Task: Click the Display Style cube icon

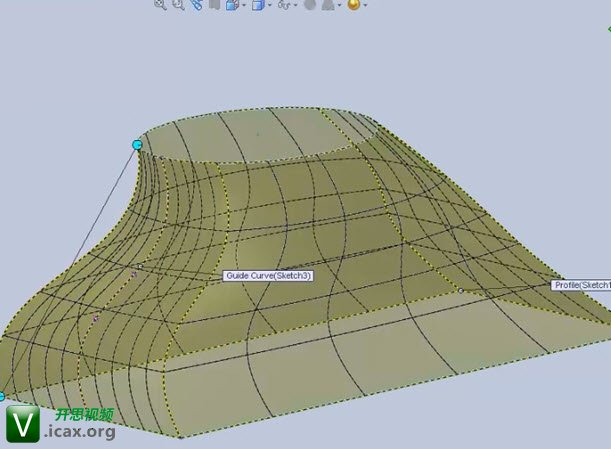Action: point(258,4)
